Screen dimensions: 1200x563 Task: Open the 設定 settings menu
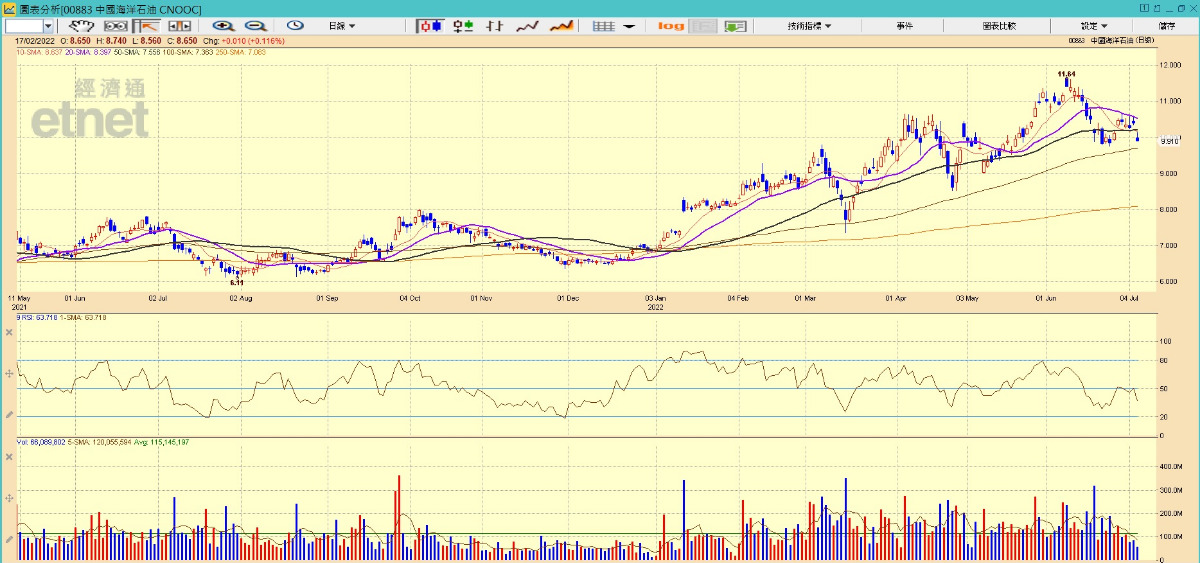pyautogui.click(x=1094, y=26)
